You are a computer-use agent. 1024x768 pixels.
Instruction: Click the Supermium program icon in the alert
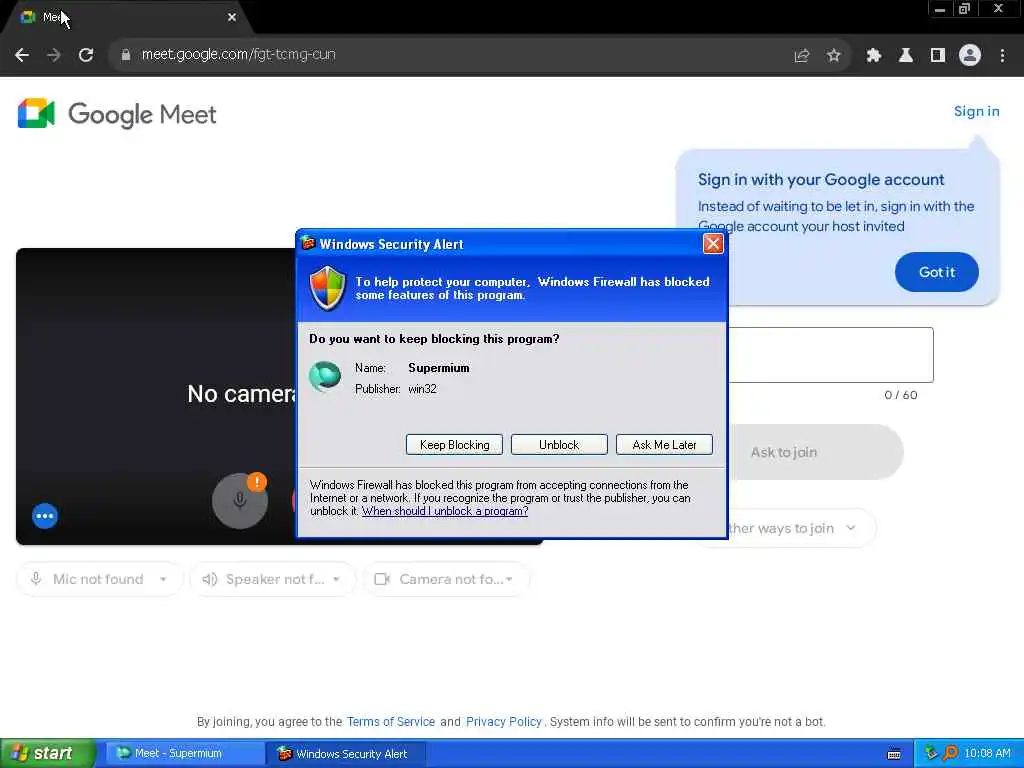325,377
